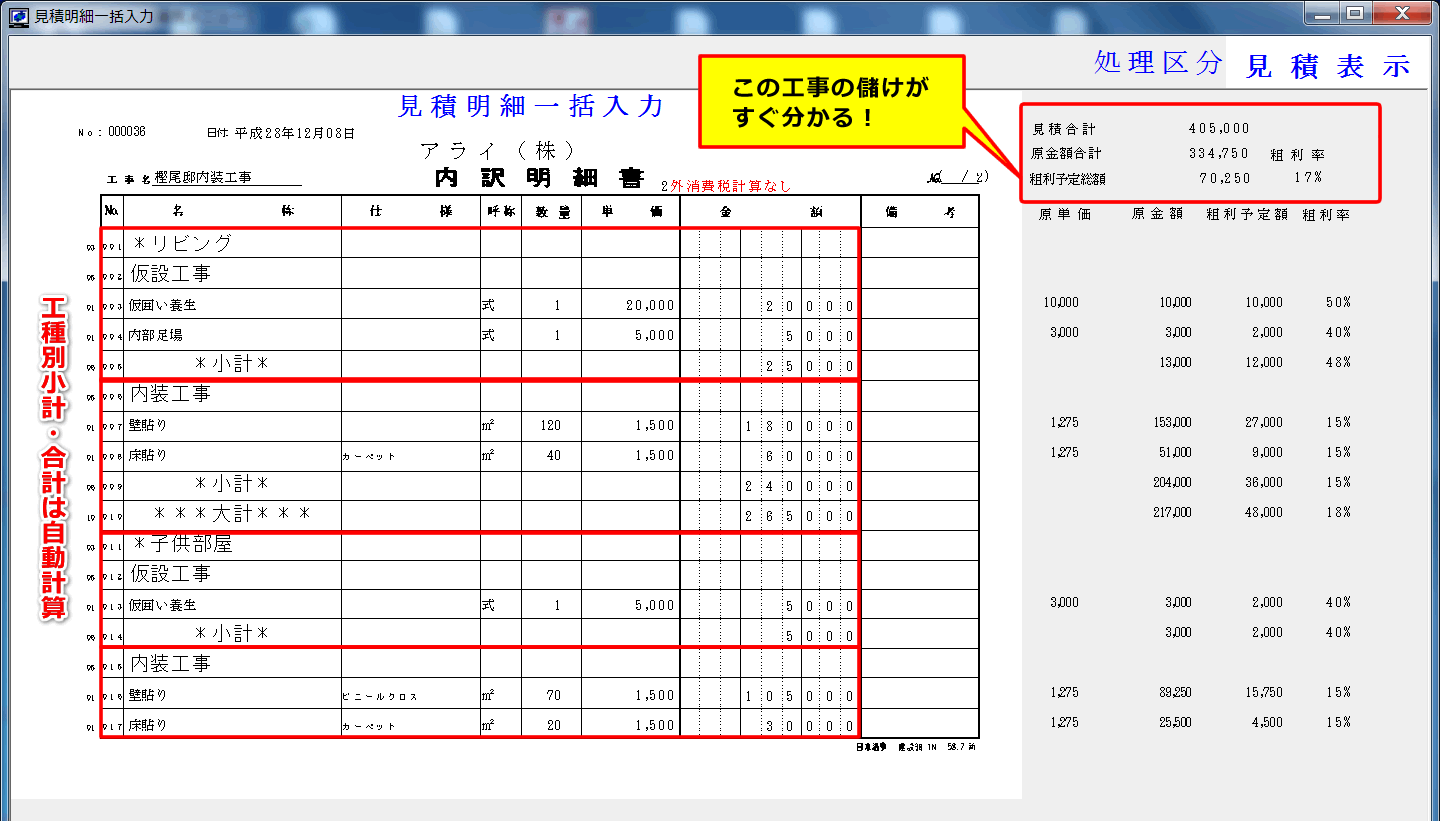Click the application icon in the title bar

click(18, 16)
